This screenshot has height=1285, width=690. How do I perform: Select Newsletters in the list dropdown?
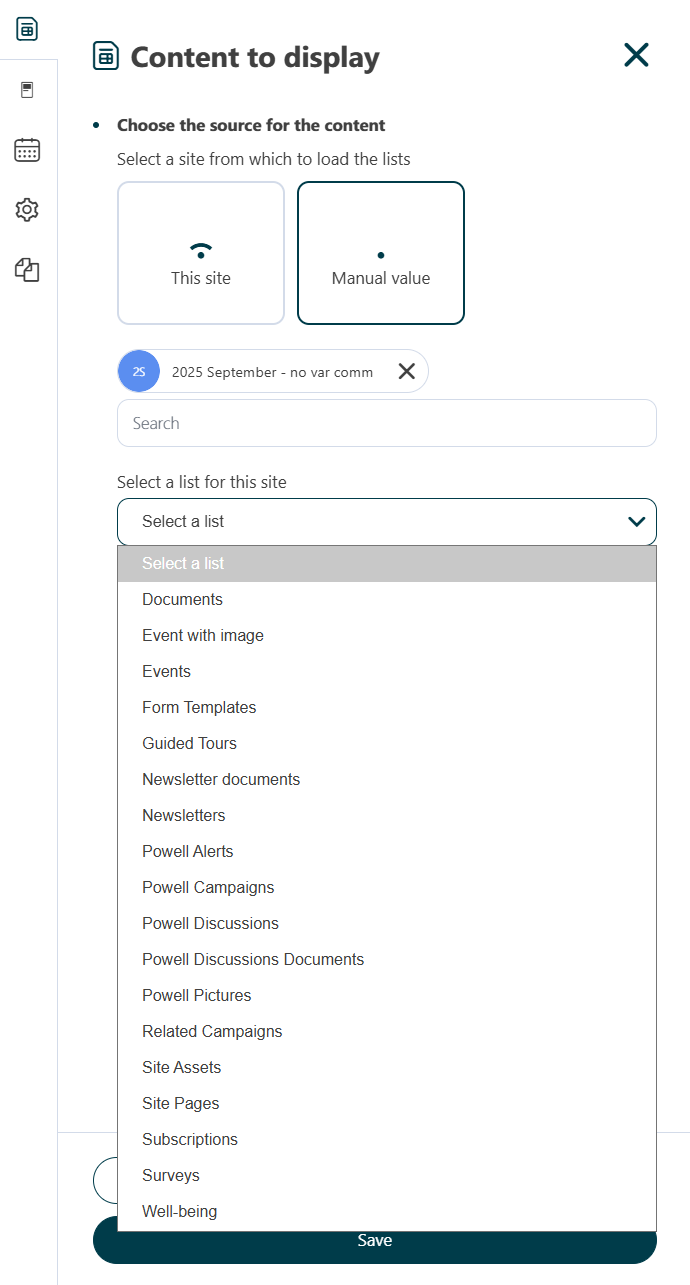[x=184, y=815]
